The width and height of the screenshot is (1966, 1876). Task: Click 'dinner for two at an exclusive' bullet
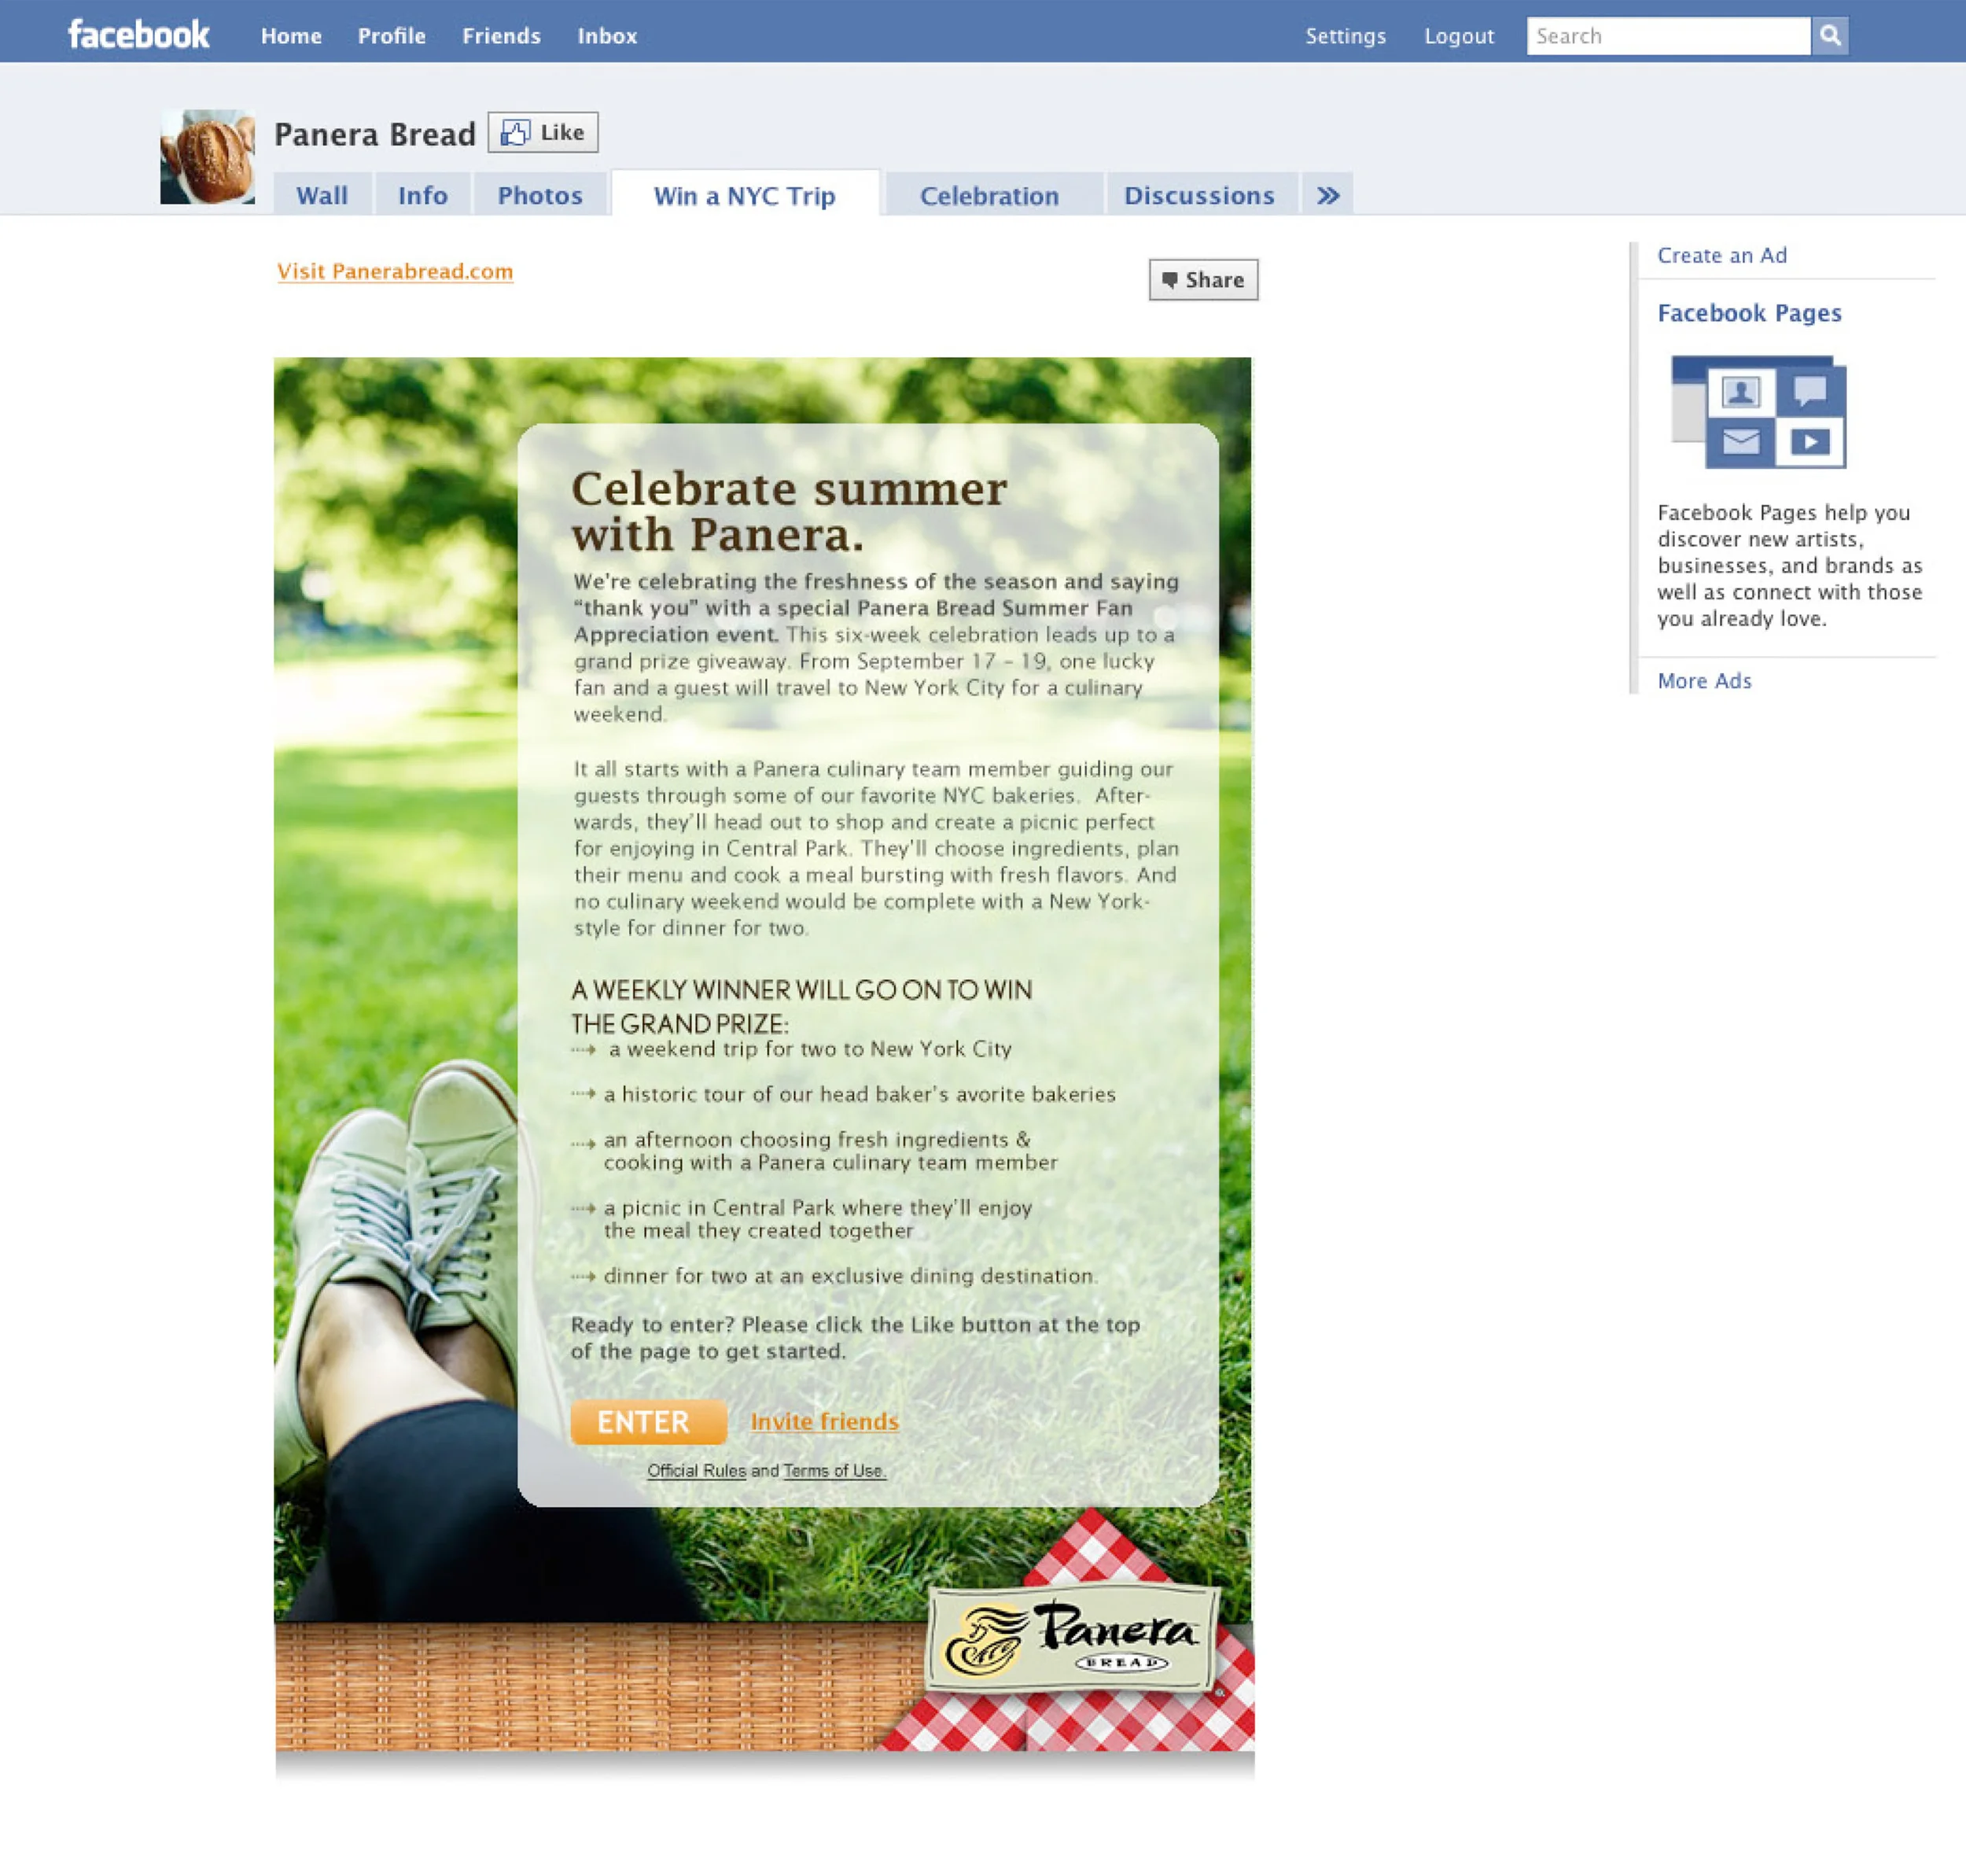850,1276
